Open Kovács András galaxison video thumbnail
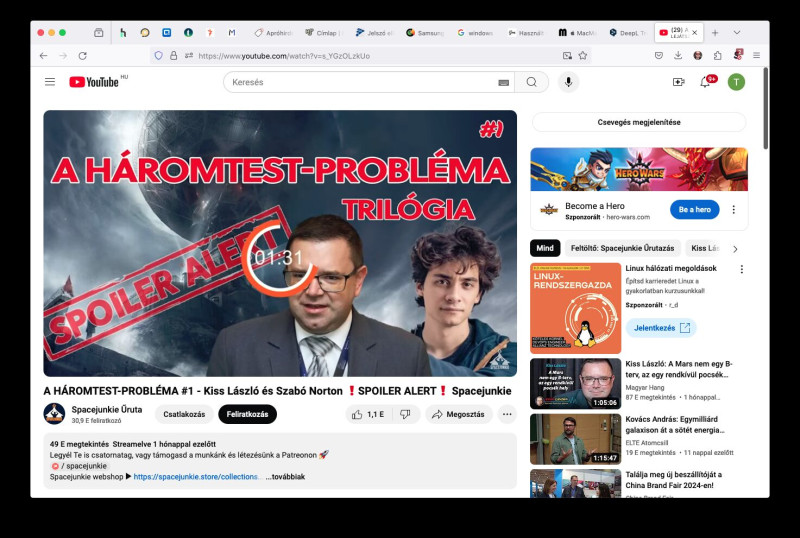Image resolution: width=800 pixels, height=538 pixels. pyautogui.click(x=576, y=439)
